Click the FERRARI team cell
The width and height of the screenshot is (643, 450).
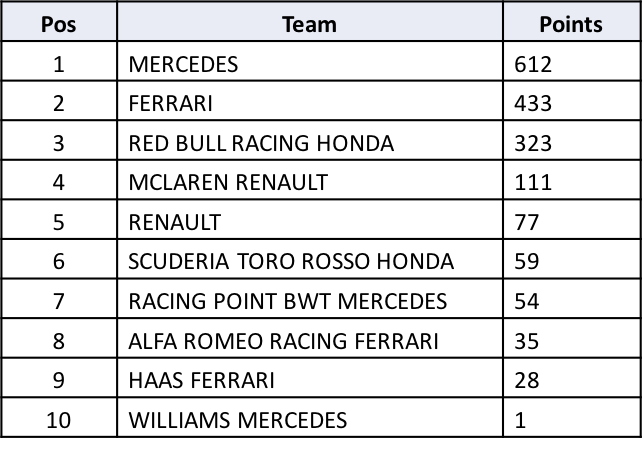point(310,101)
